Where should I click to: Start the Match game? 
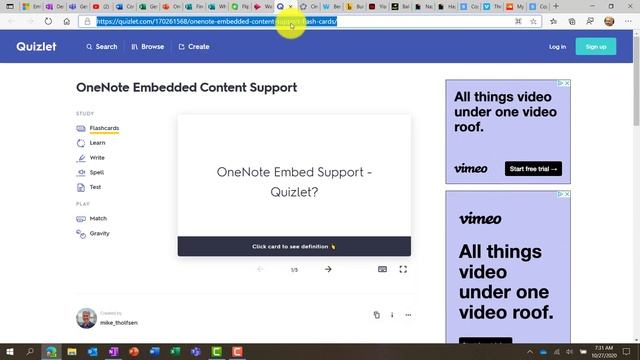point(98,218)
